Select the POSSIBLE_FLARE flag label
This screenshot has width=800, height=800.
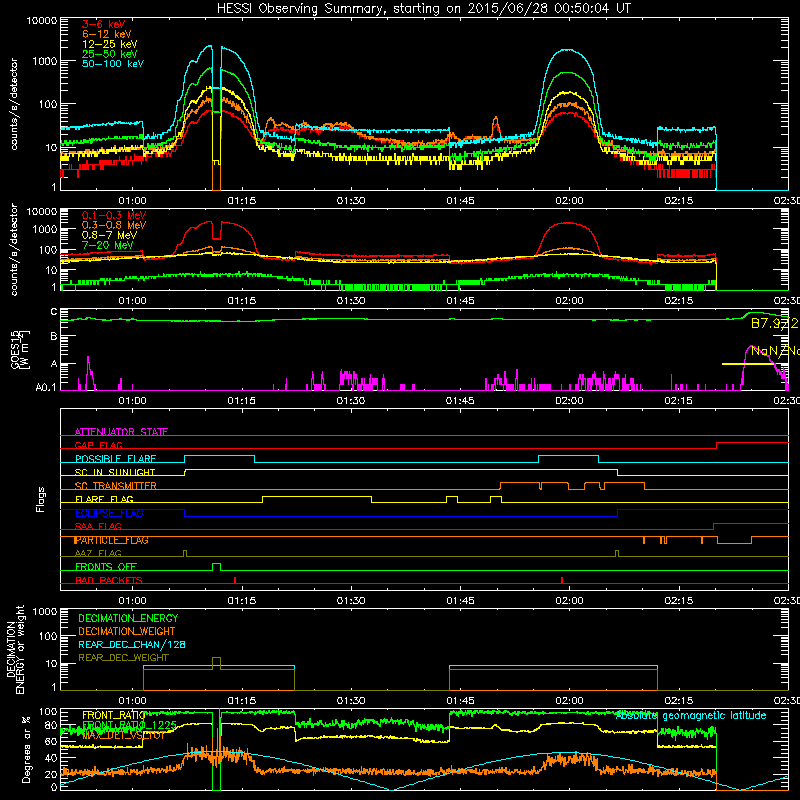pyautogui.click(x=115, y=459)
